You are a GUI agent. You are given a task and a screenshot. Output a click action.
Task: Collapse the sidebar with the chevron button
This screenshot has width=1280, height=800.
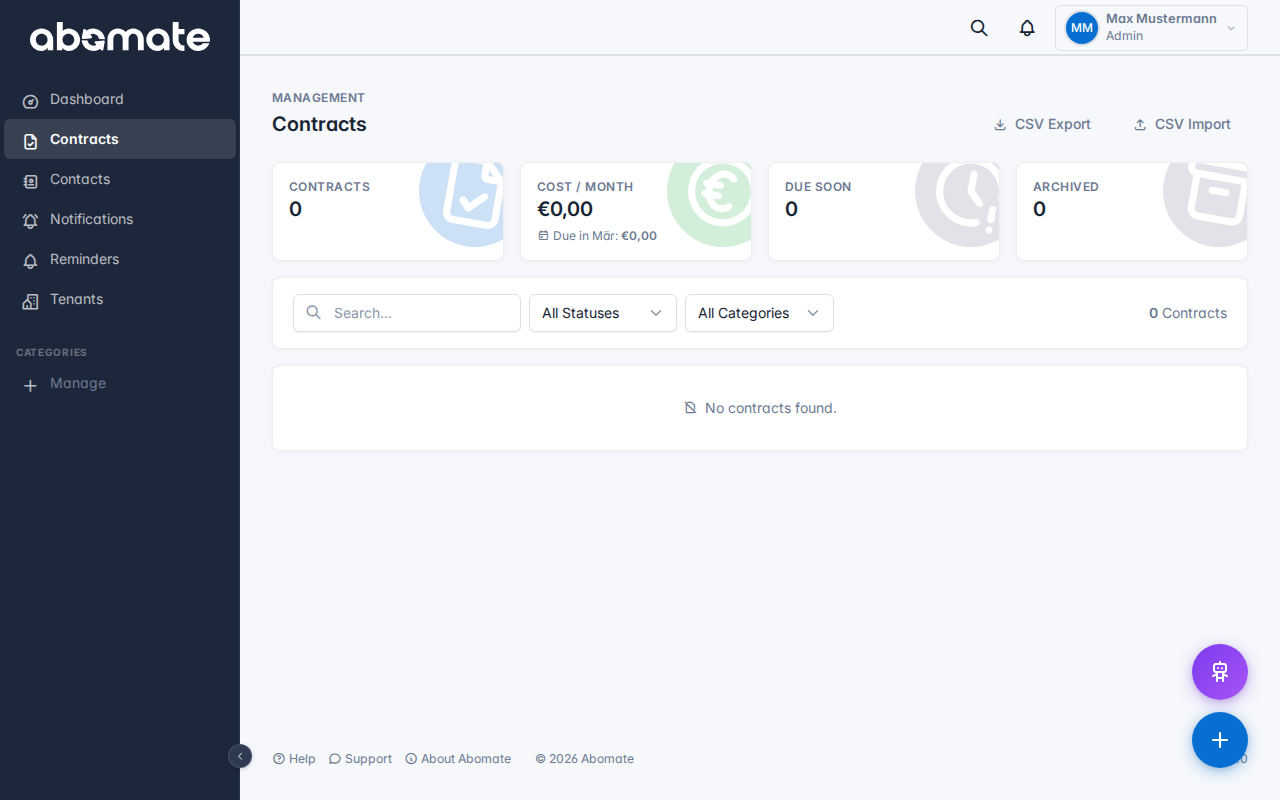coord(240,757)
